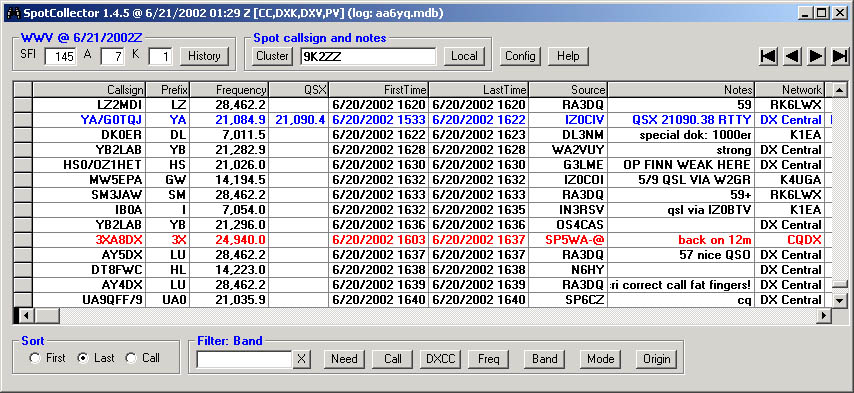Screen dimensions: 854x393
Task: Clear the band filter with X button
Action: (301, 358)
